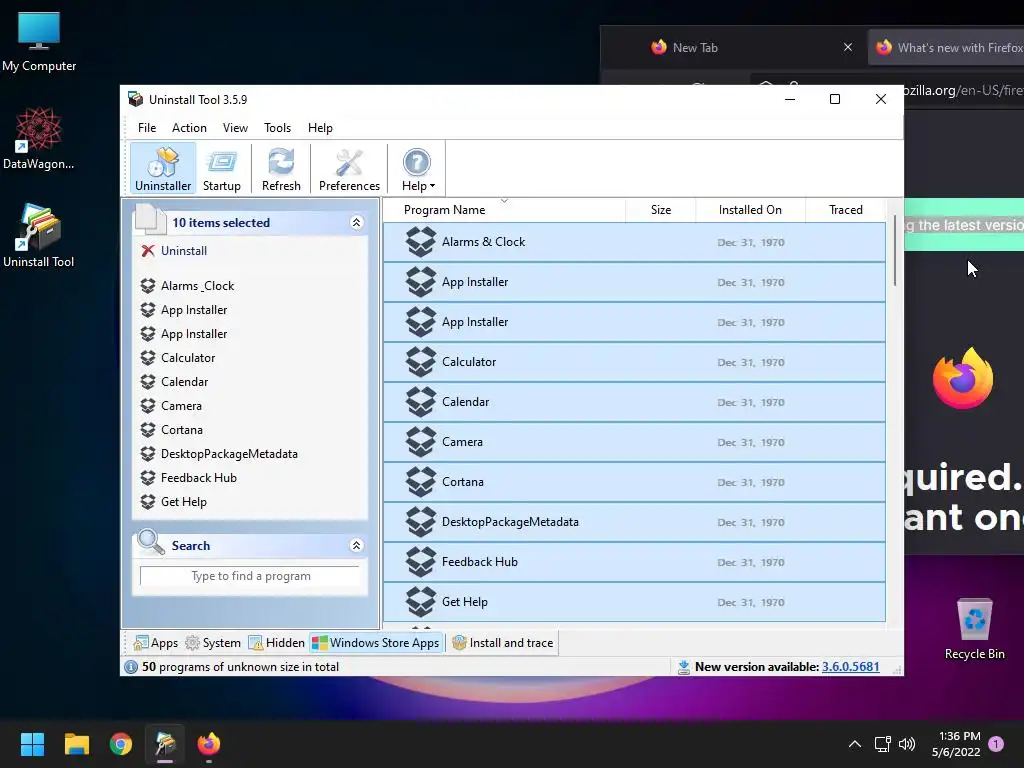The height and width of the screenshot is (768, 1024).
Task: Click the Install and trace button
Action: (x=503, y=643)
